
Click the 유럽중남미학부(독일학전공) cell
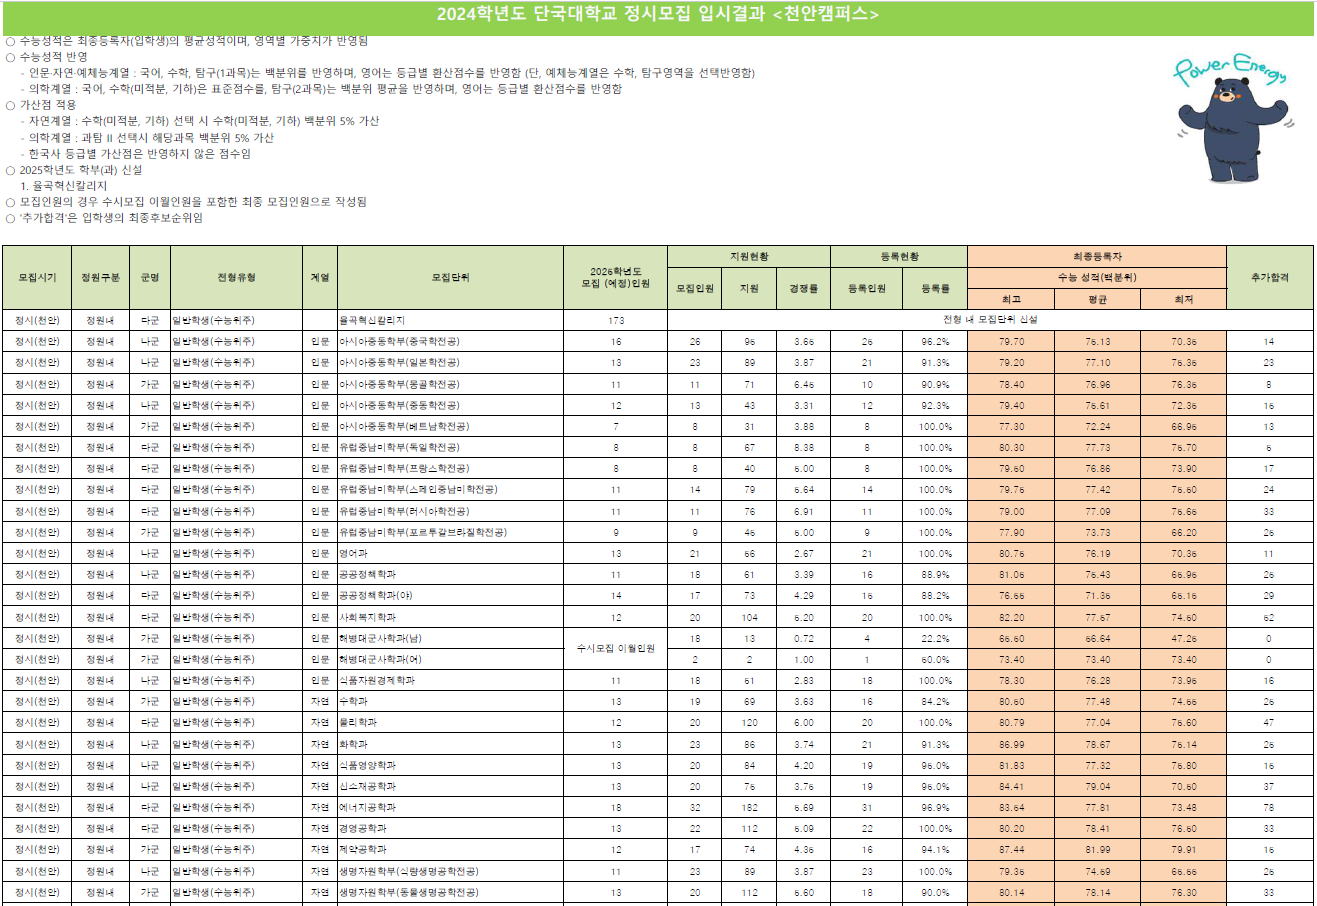[x=450, y=447]
